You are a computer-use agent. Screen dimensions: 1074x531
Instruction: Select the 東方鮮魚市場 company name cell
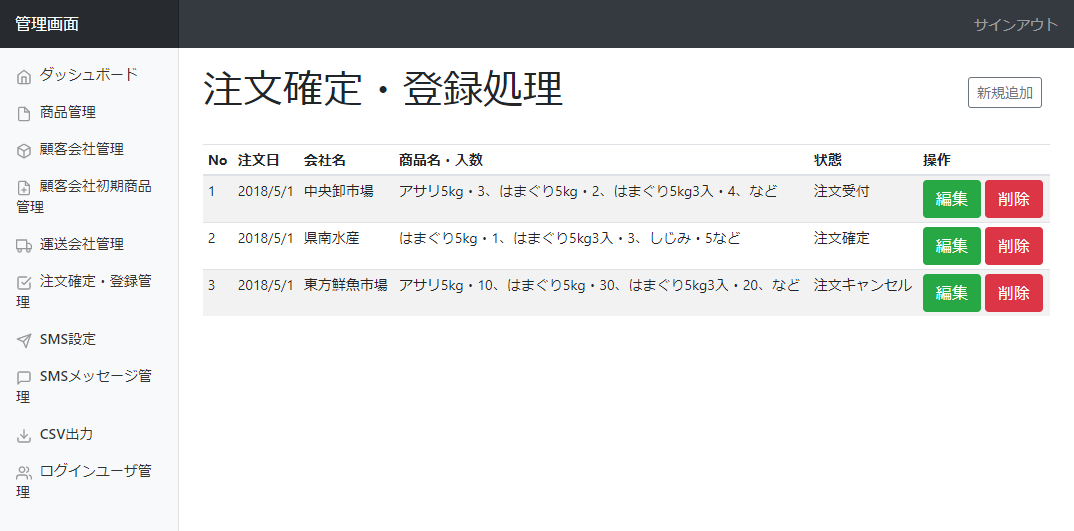(346, 286)
